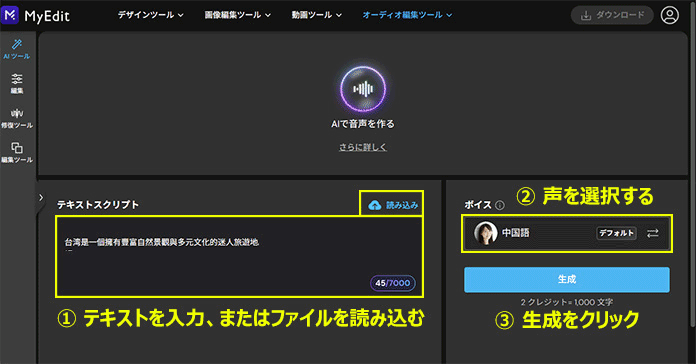Click the テキストスクリプト heading

pos(98,205)
